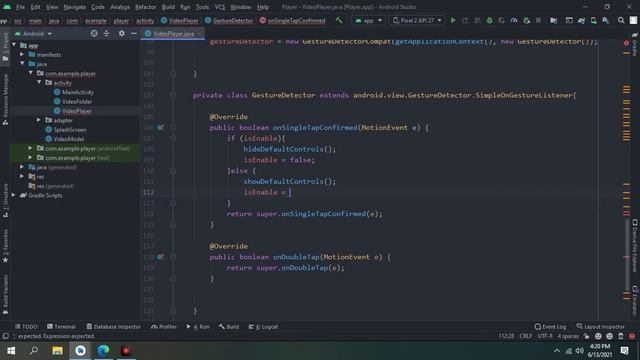Expand the java (generated) folder
Screen dimensions: 640x360
pyautogui.click(x=22, y=167)
